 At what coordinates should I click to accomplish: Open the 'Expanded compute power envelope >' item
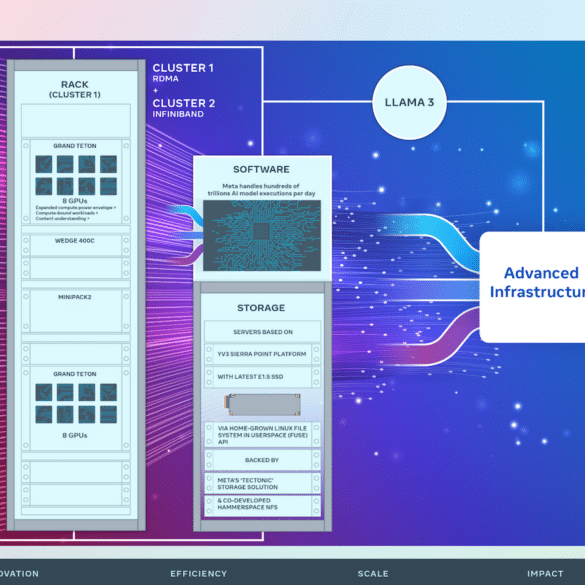click(76, 207)
